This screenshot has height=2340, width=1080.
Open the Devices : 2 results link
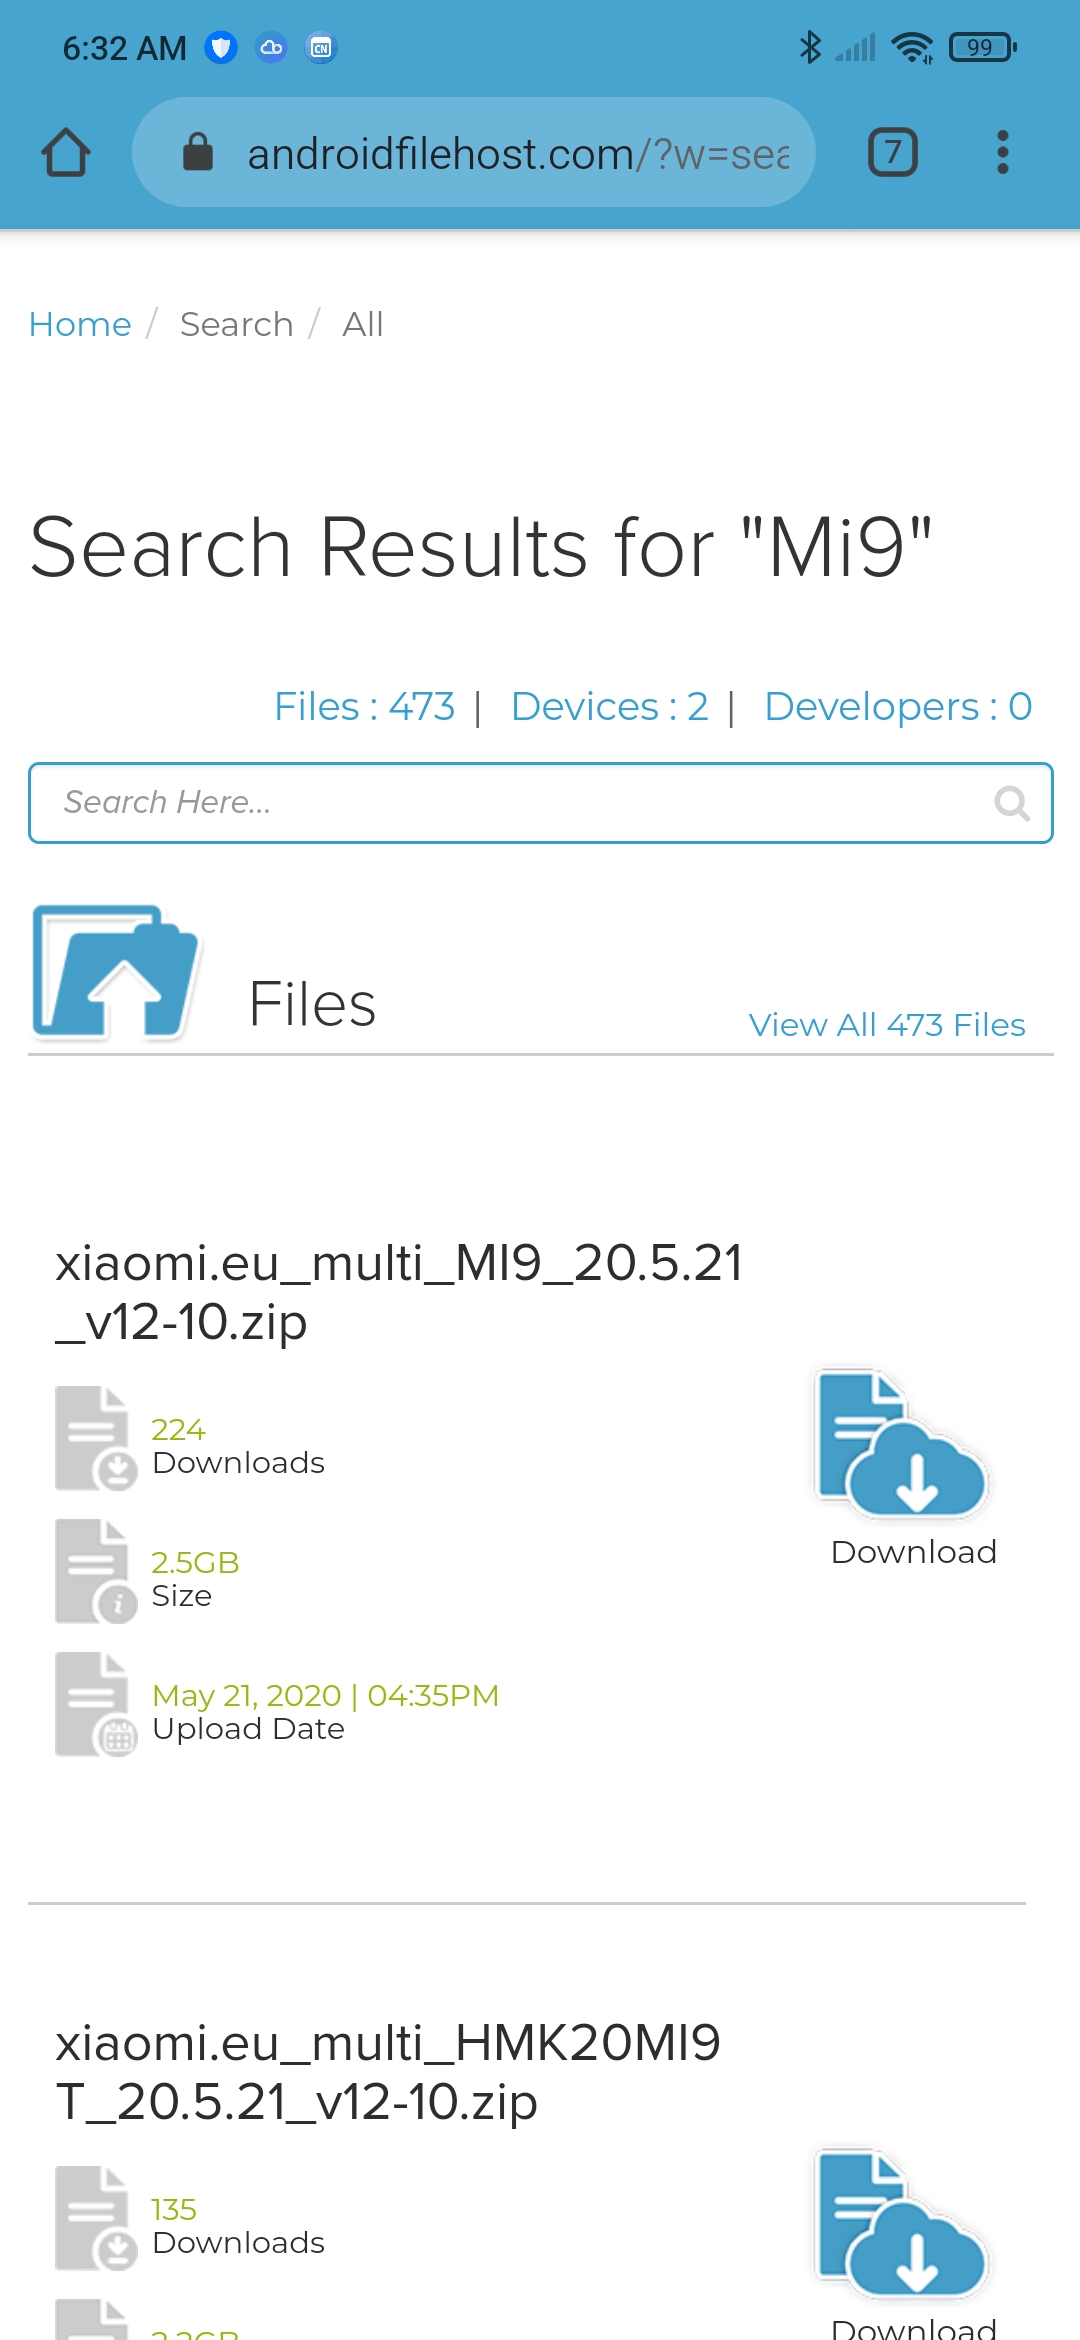tap(610, 706)
